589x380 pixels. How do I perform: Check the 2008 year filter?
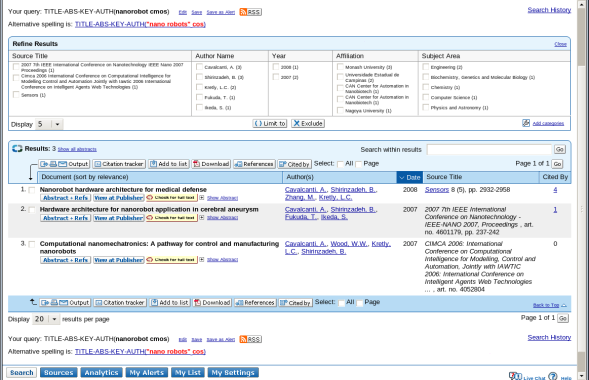point(276,67)
